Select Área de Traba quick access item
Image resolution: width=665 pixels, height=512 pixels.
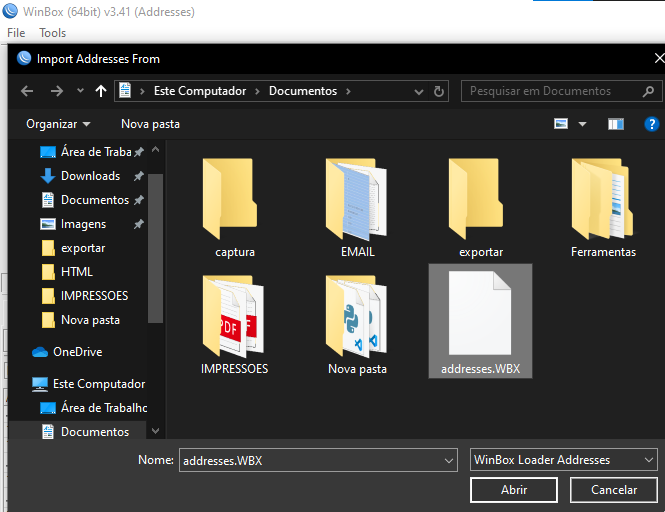92,152
